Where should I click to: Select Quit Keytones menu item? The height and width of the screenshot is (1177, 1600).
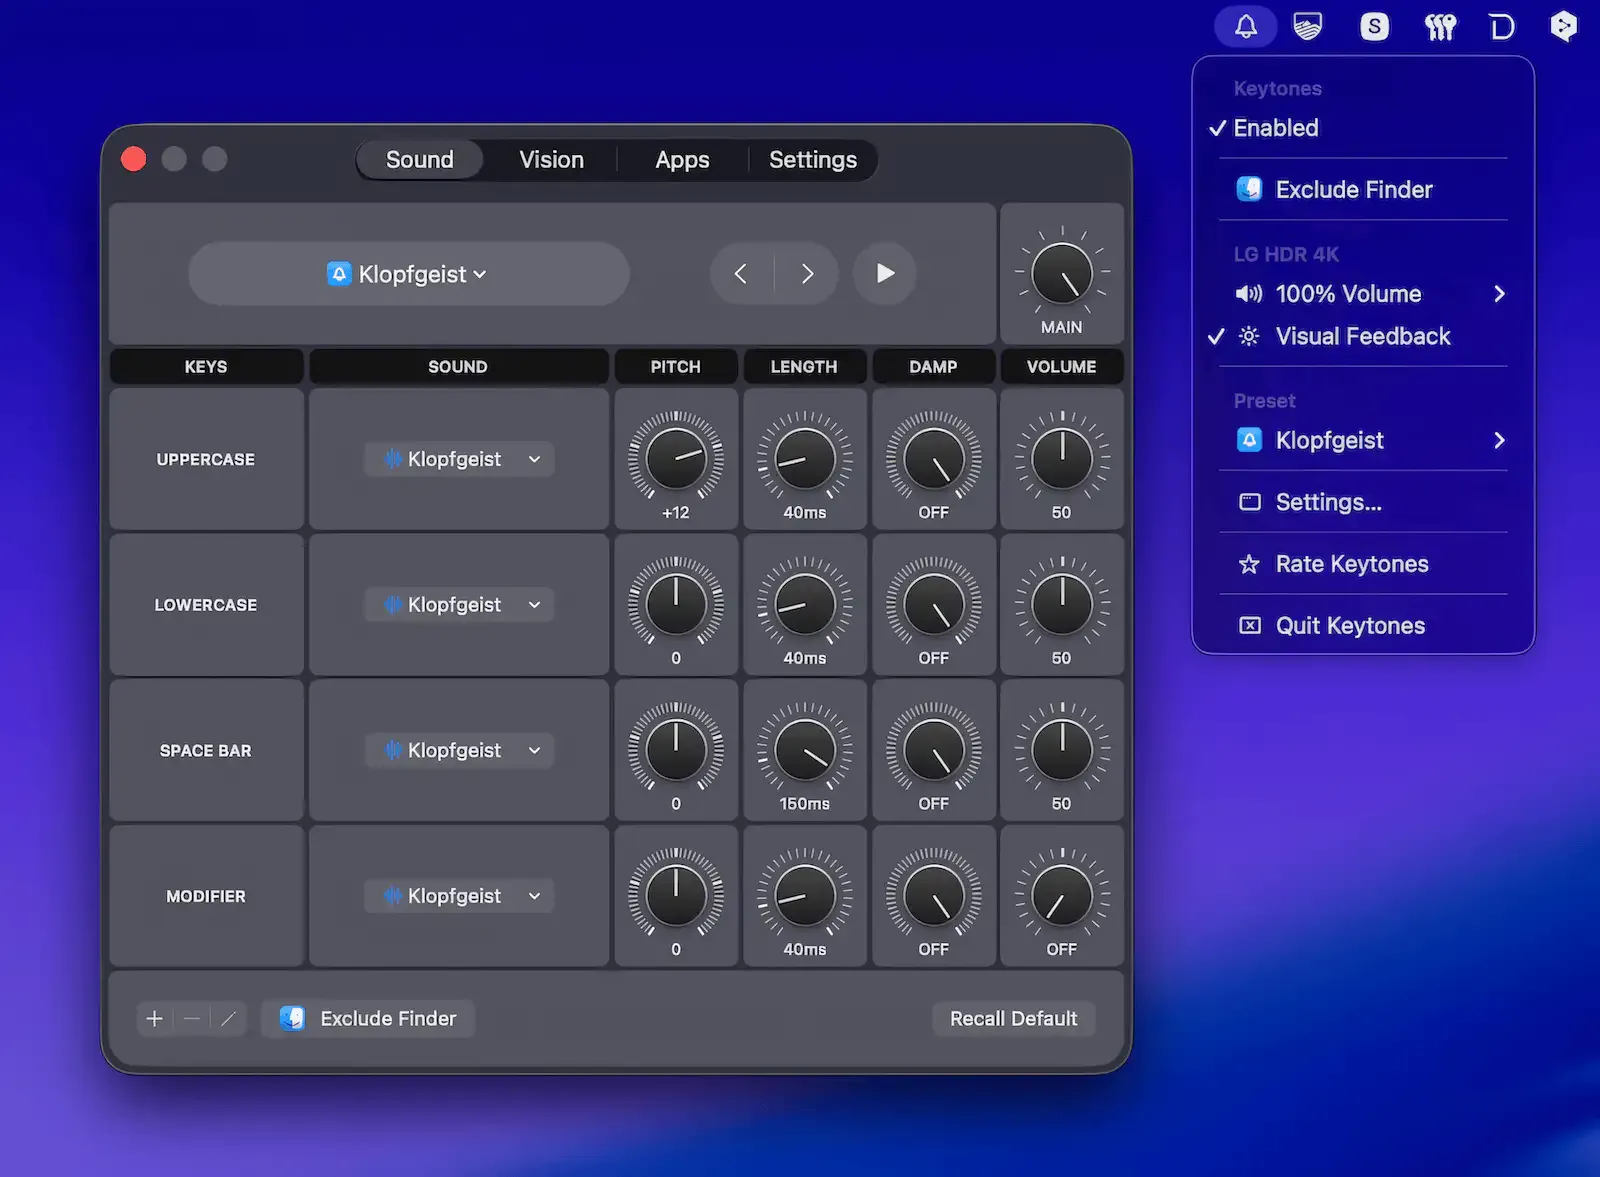coord(1363,625)
